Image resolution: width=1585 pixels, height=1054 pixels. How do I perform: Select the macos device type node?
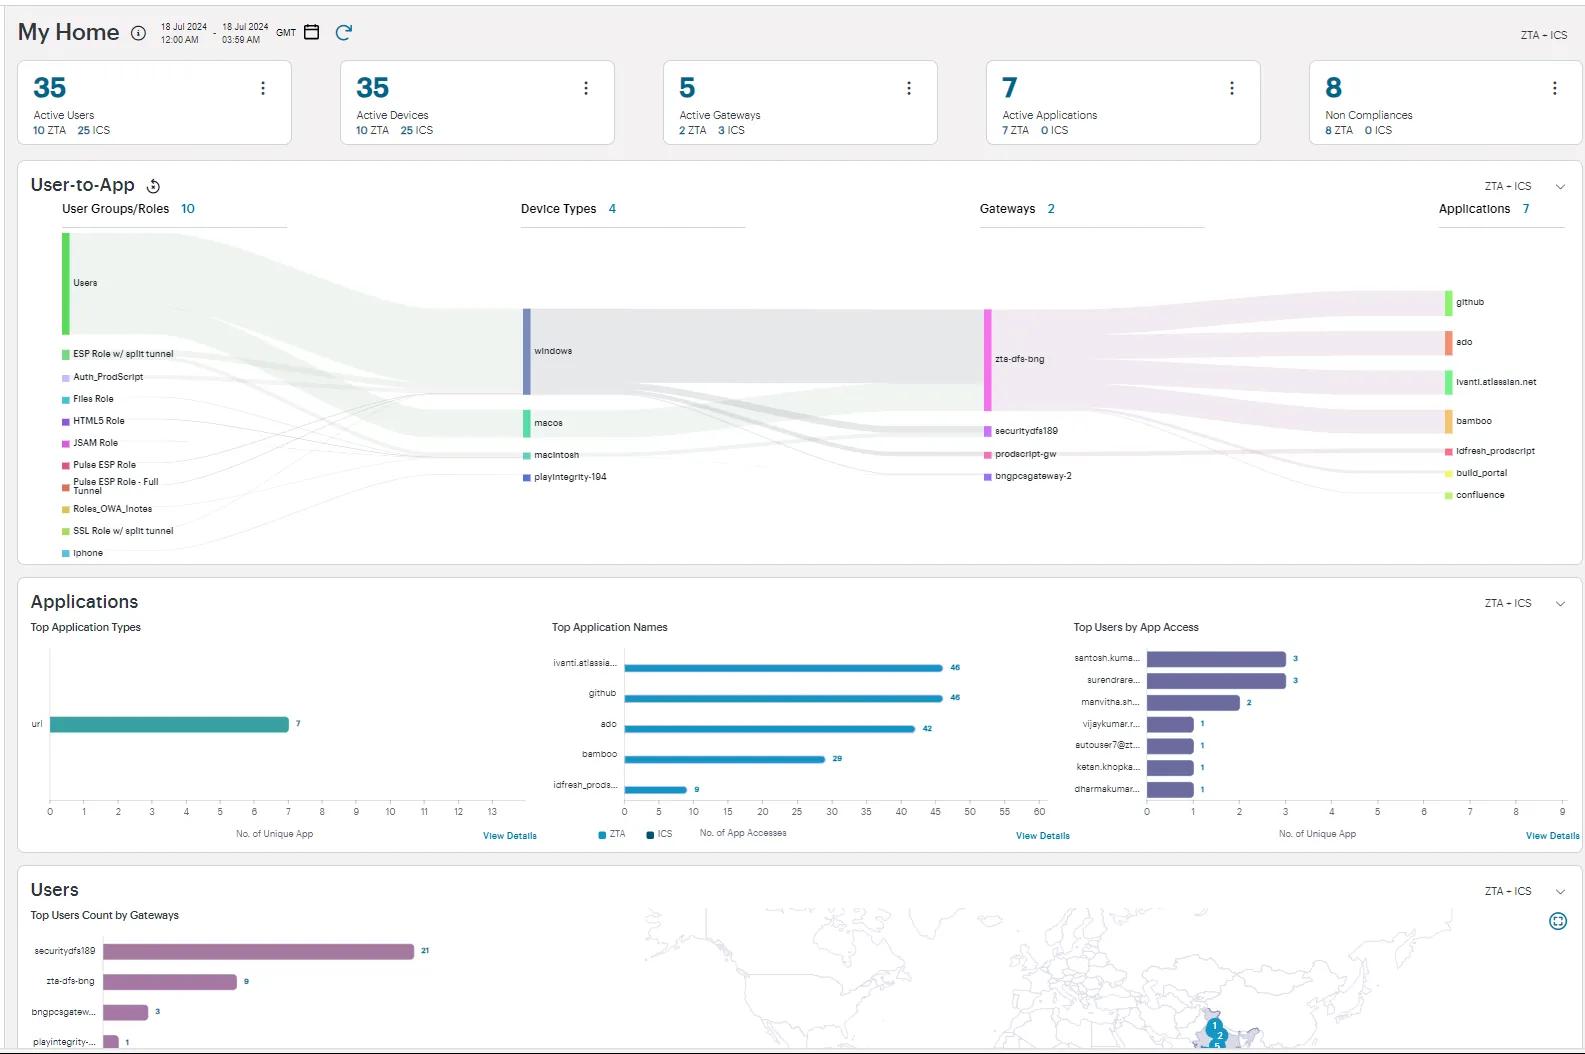(527, 424)
